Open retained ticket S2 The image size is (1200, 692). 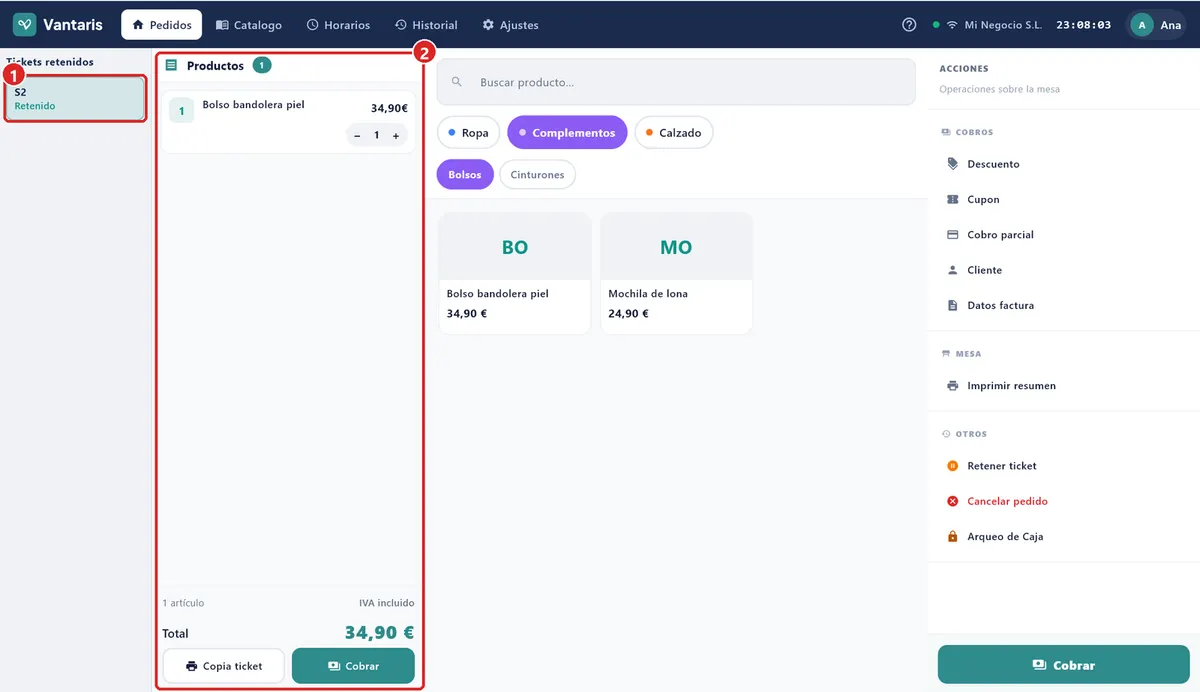[x=75, y=99]
